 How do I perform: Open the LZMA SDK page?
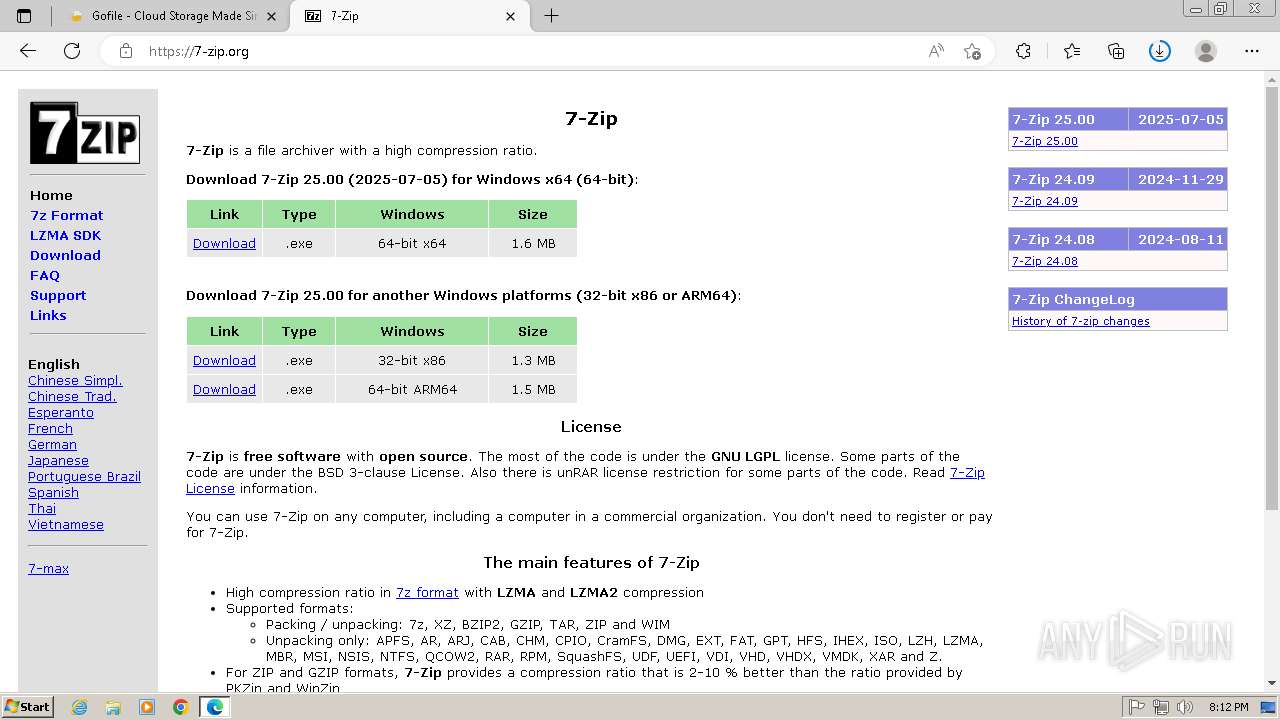pos(65,235)
